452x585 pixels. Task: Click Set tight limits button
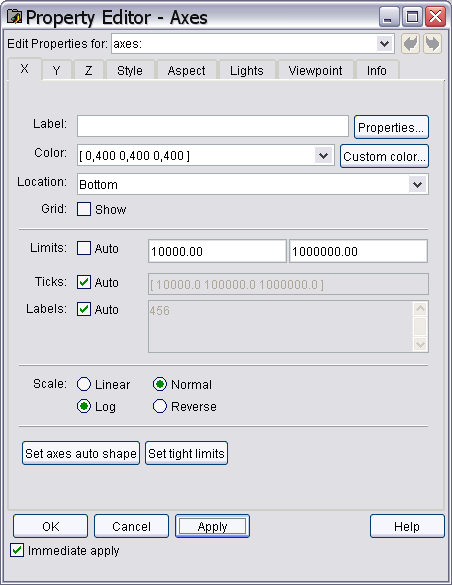click(186, 453)
